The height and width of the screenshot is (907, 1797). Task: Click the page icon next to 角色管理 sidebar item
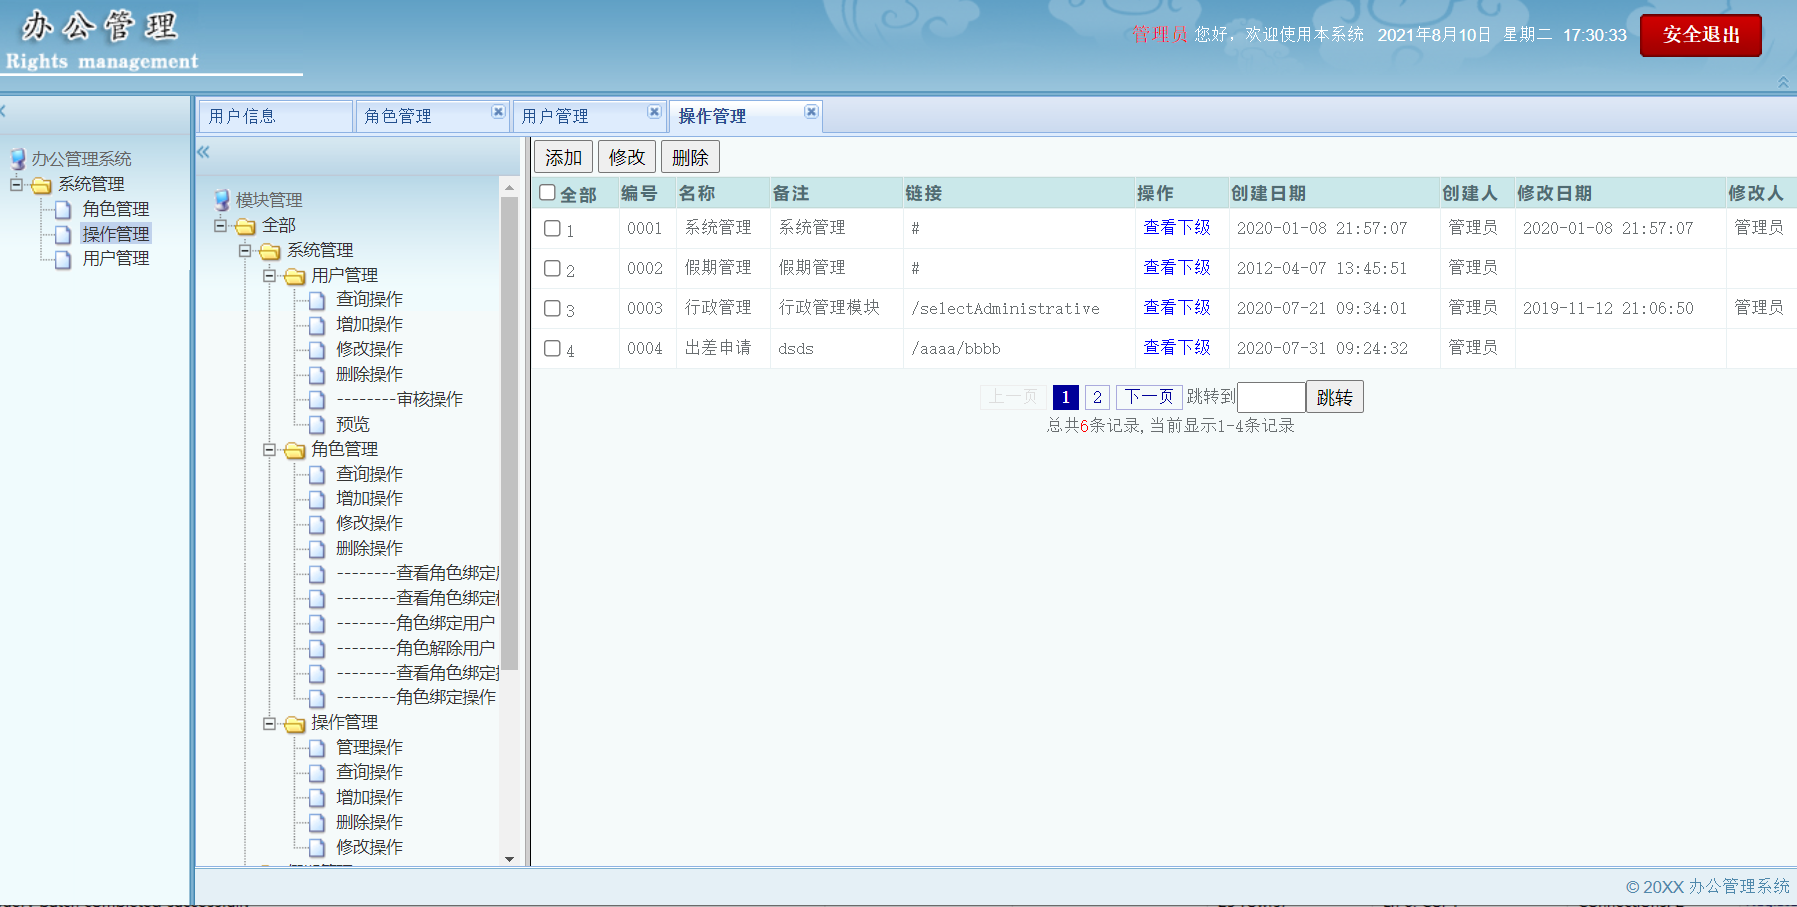[63, 210]
